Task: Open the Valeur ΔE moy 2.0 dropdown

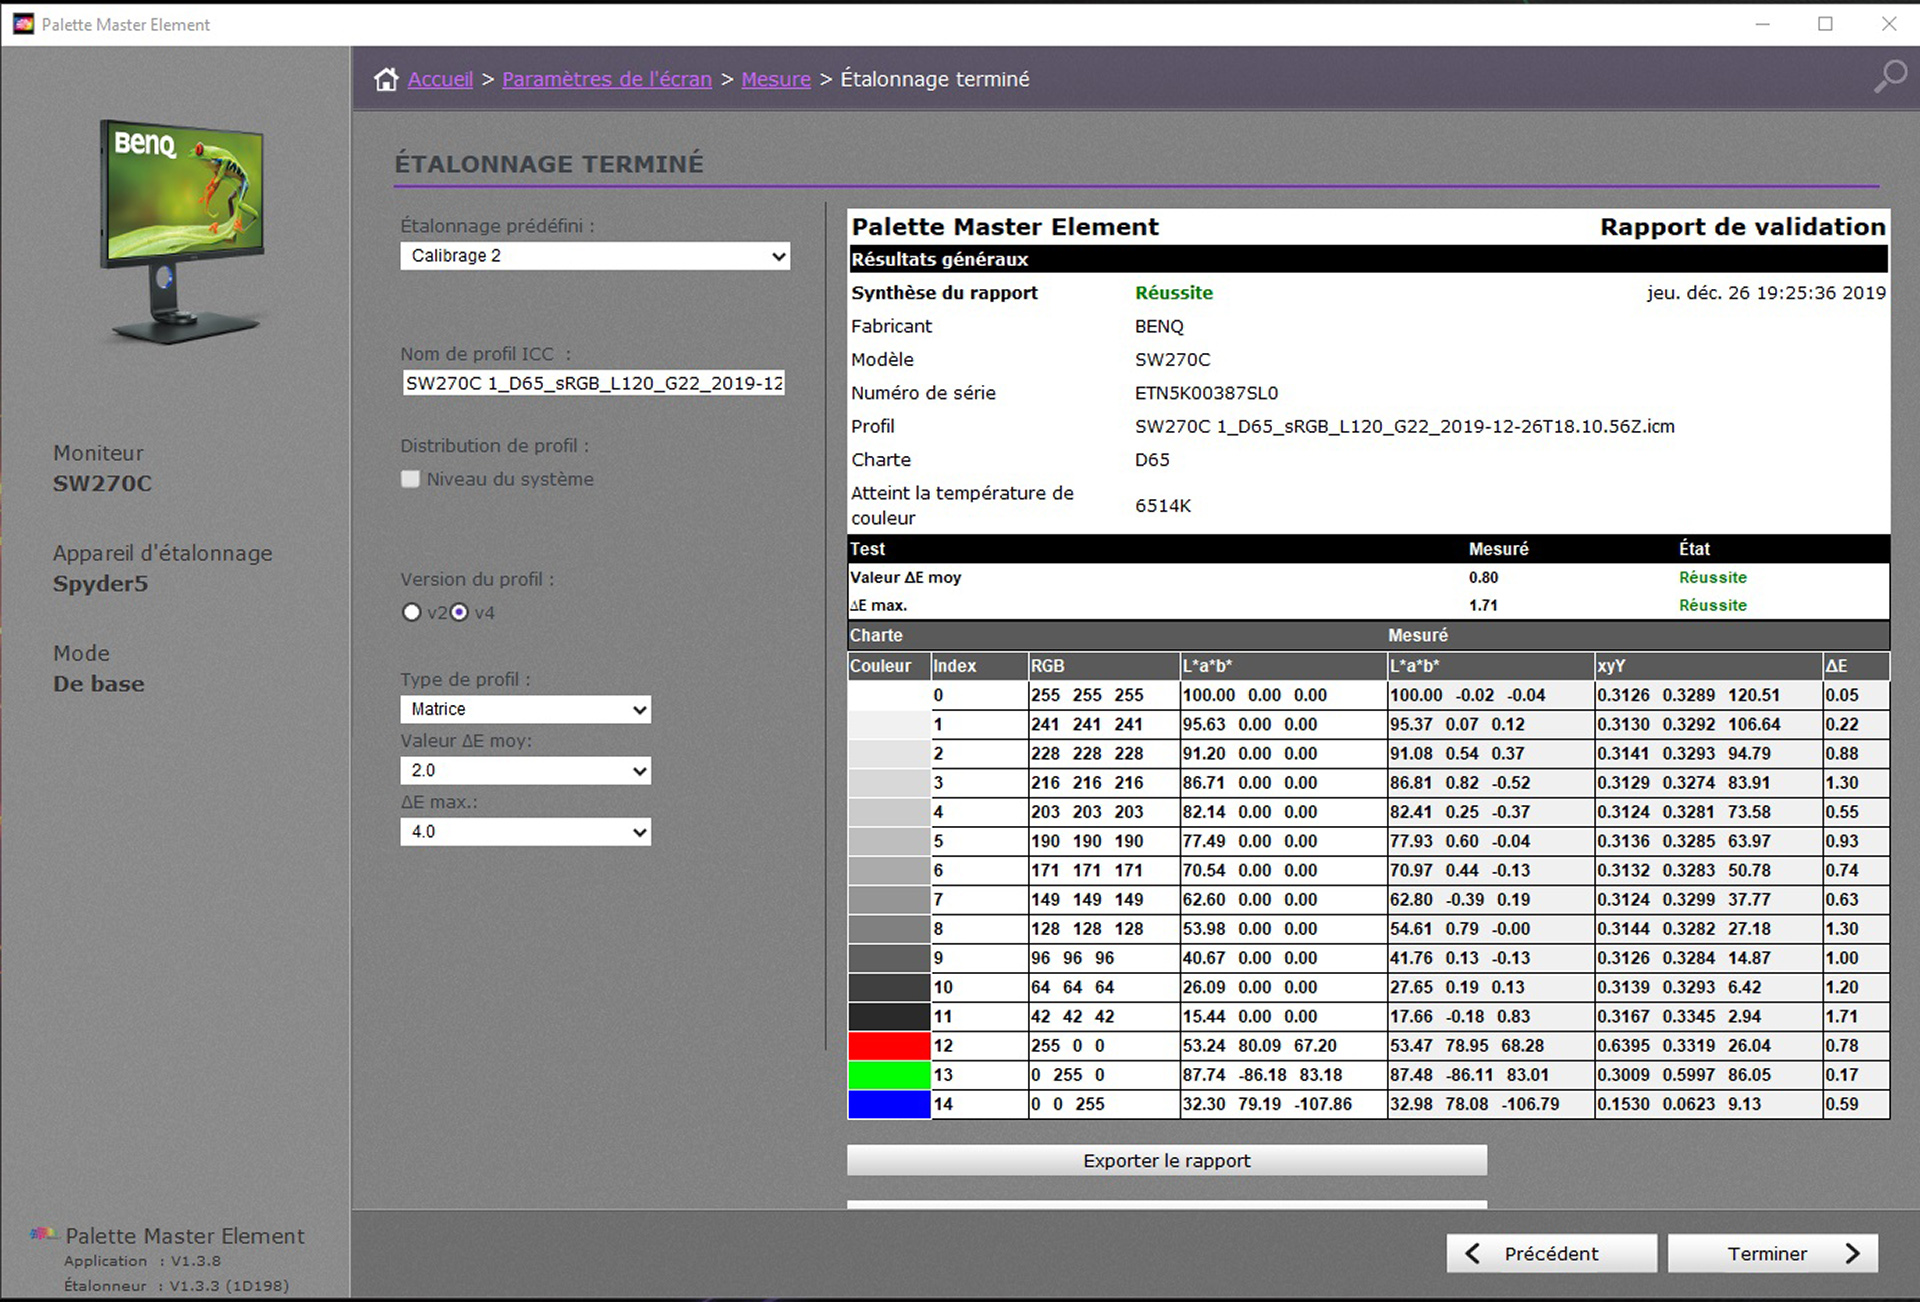Action: 525,771
